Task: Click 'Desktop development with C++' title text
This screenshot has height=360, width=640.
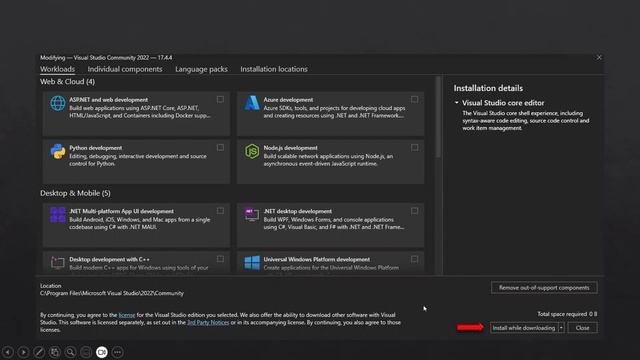Action: click(x=109, y=259)
